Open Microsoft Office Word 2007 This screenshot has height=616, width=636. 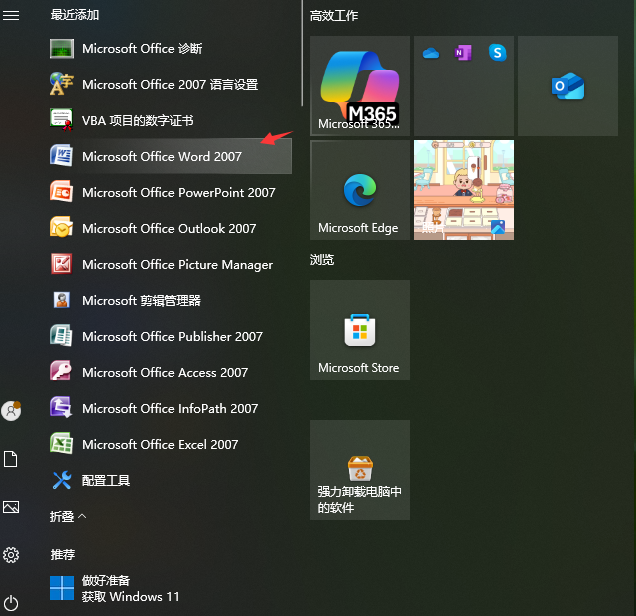160,157
